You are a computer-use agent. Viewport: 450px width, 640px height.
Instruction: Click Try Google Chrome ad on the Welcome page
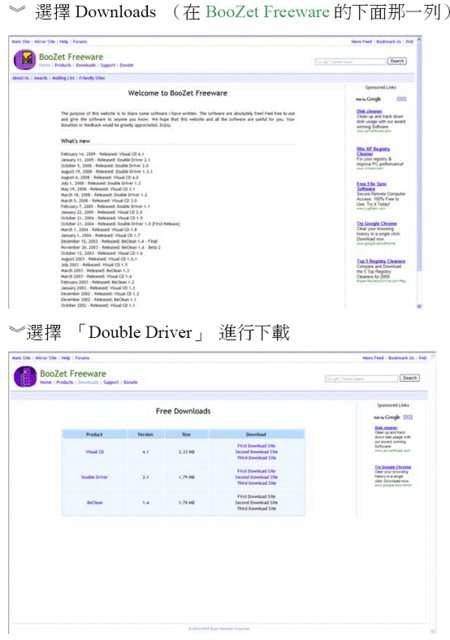coord(376,224)
